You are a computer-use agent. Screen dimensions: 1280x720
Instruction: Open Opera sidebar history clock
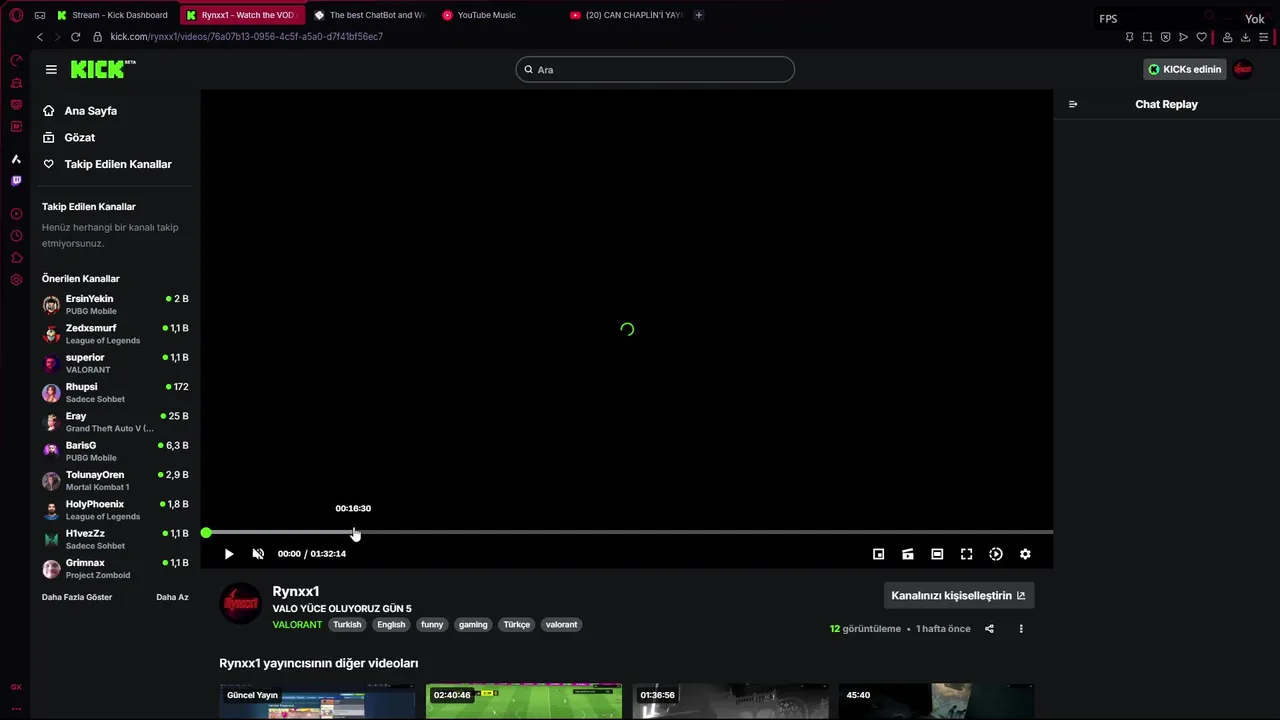coord(16,236)
